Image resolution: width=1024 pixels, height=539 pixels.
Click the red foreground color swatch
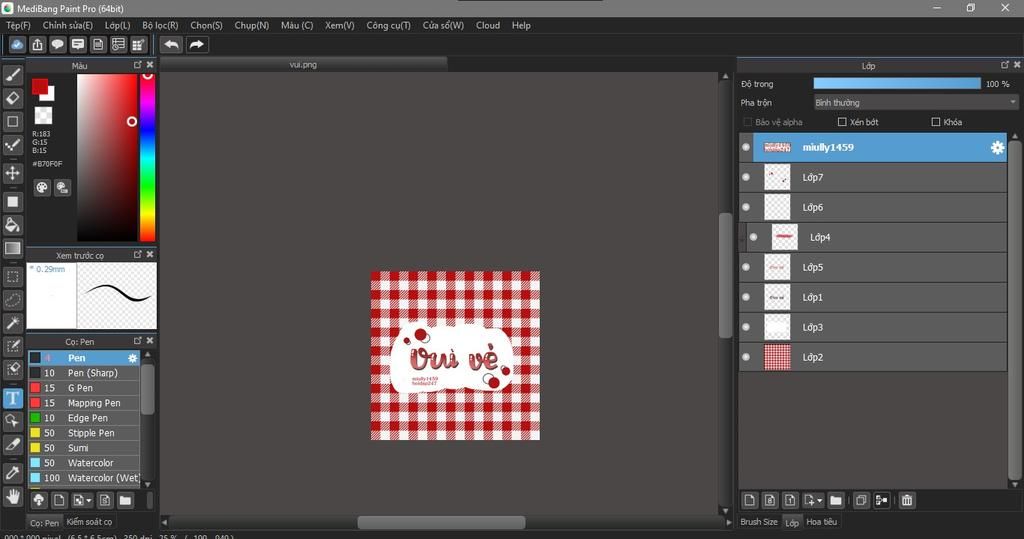pos(40,86)
